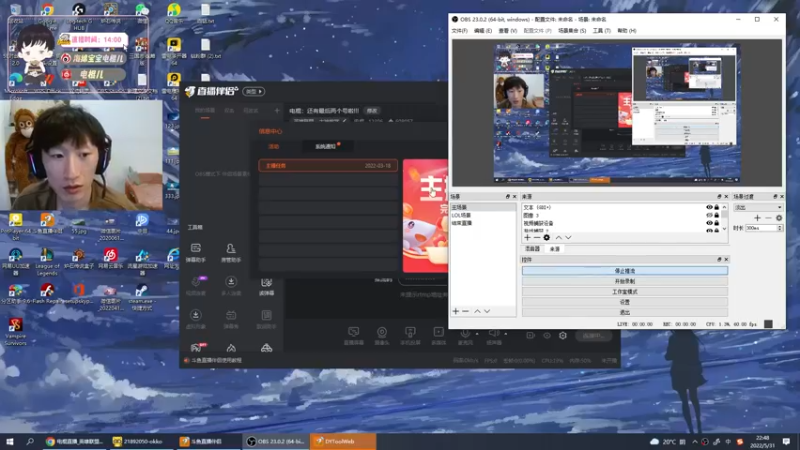Click add scene plus in 直播伴侣 tabs
Image resolution: width=800 pixels, height=450 pixels.
tap(277, 110)
